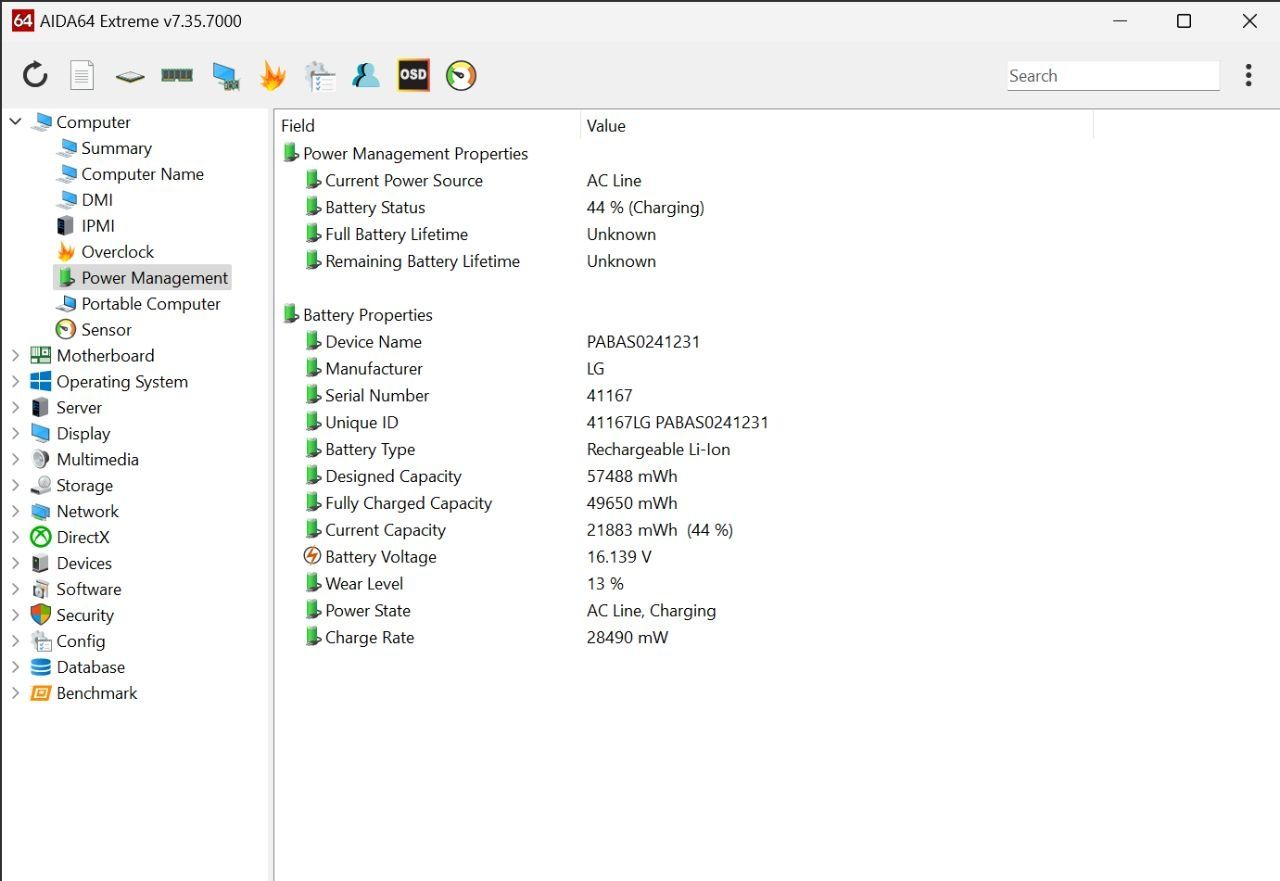The image size is (1280, 881).
Task: Click the 16.139 V voltage value
Action: click(619, 557)
